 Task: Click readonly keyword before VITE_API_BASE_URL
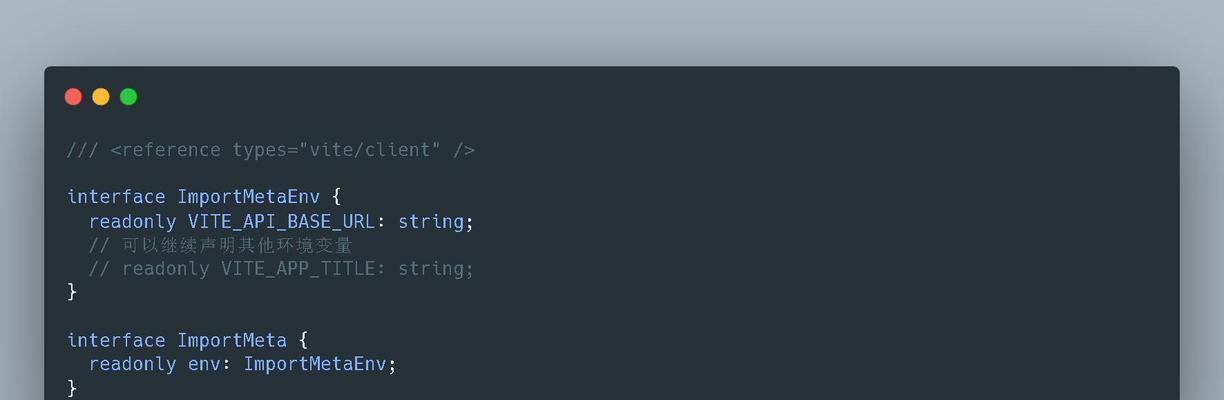click(x=133, y=221)
